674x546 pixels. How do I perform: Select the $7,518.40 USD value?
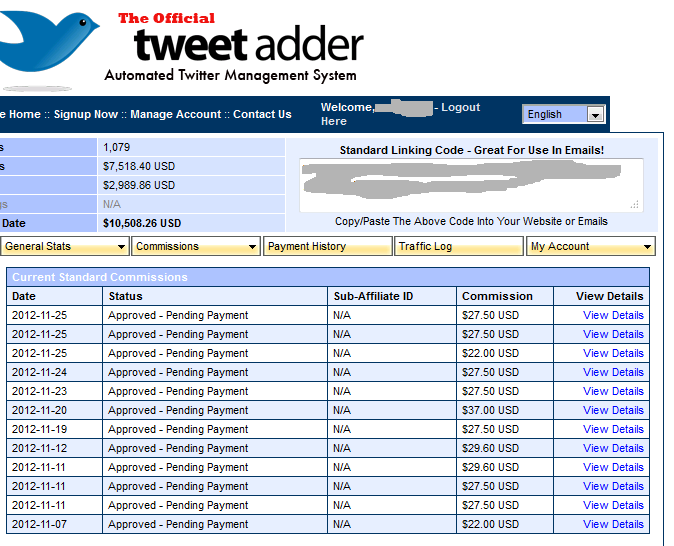pyautogui.click(x=139, y=166)
